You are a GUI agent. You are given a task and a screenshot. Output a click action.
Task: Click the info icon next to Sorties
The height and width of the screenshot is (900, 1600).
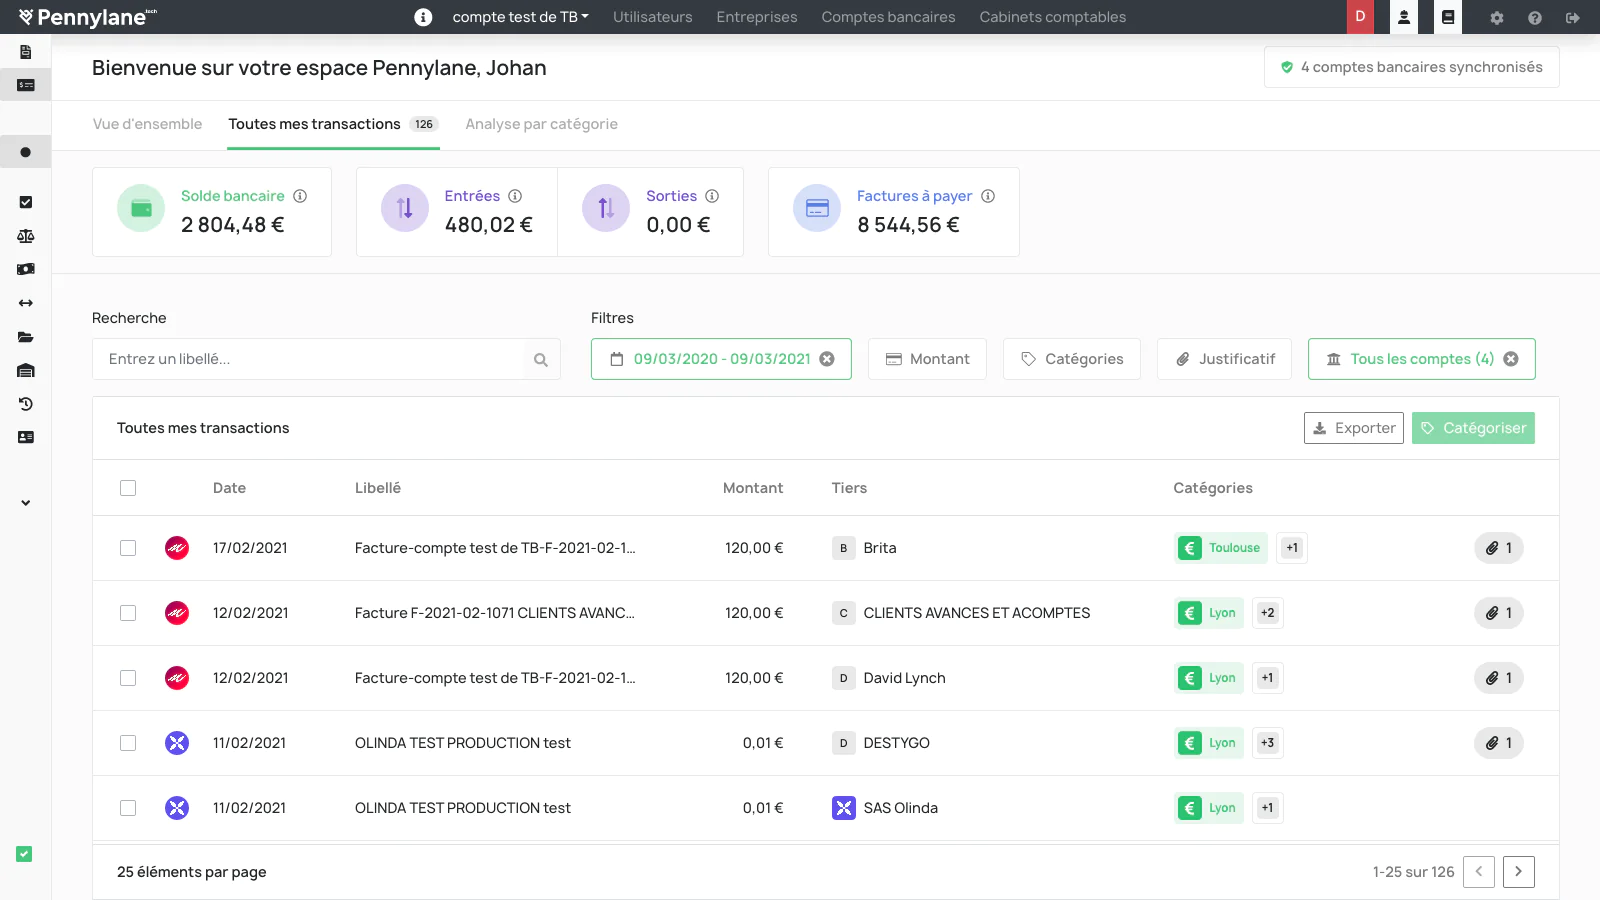click(712, 196)
